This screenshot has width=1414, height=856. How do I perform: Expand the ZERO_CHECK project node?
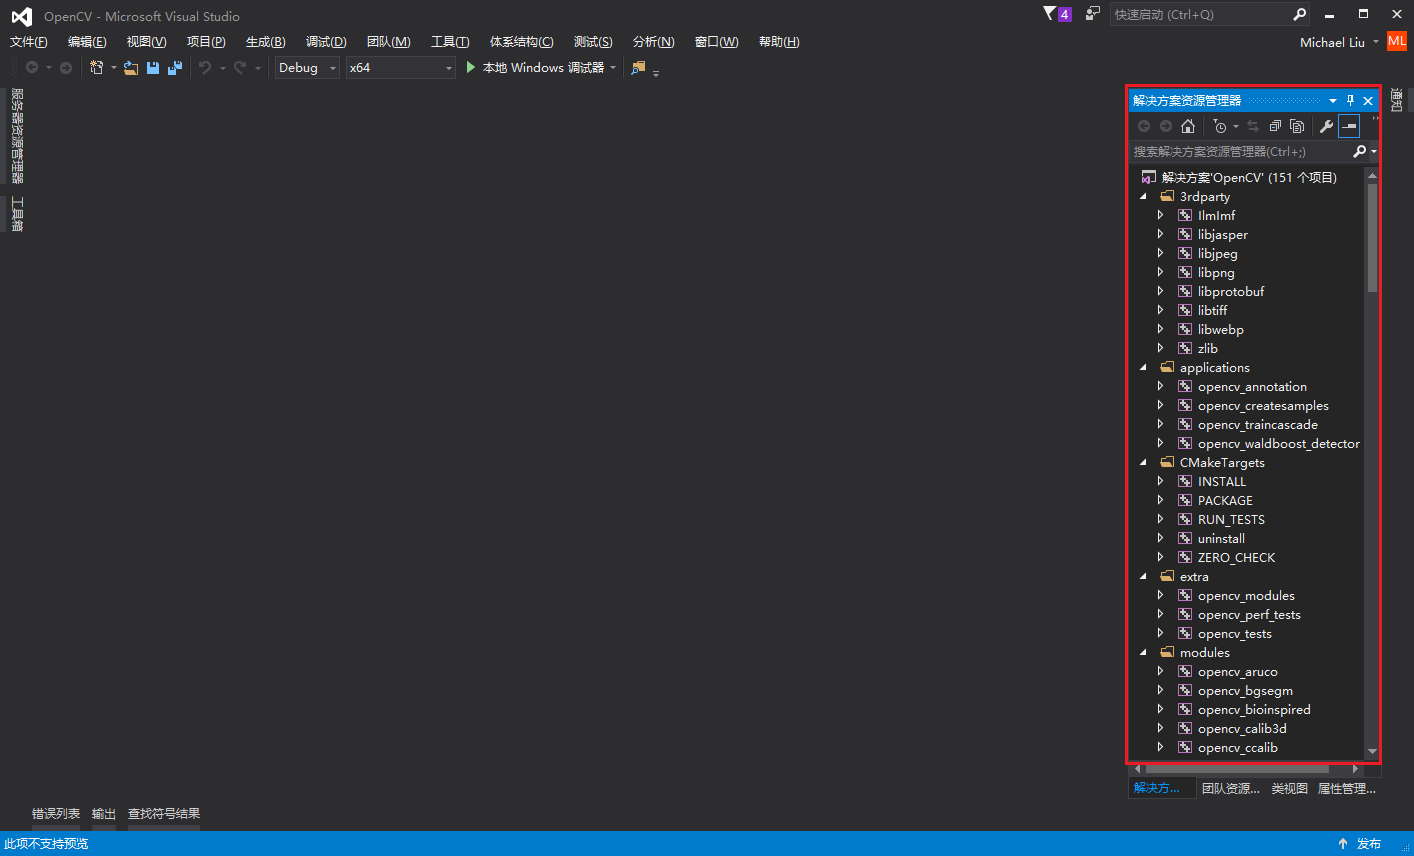pyautogui.click(x=1160, y=557)
